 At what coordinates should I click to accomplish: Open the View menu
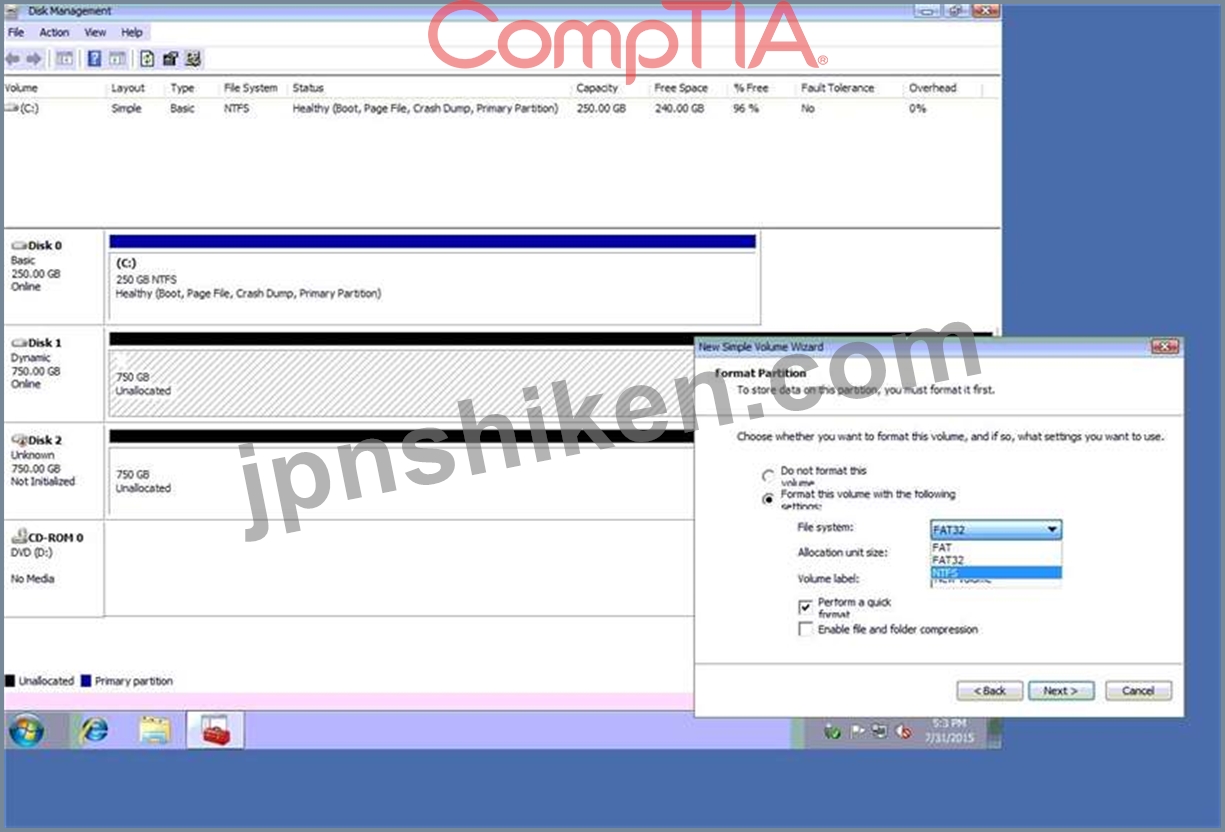click(95, 33)
